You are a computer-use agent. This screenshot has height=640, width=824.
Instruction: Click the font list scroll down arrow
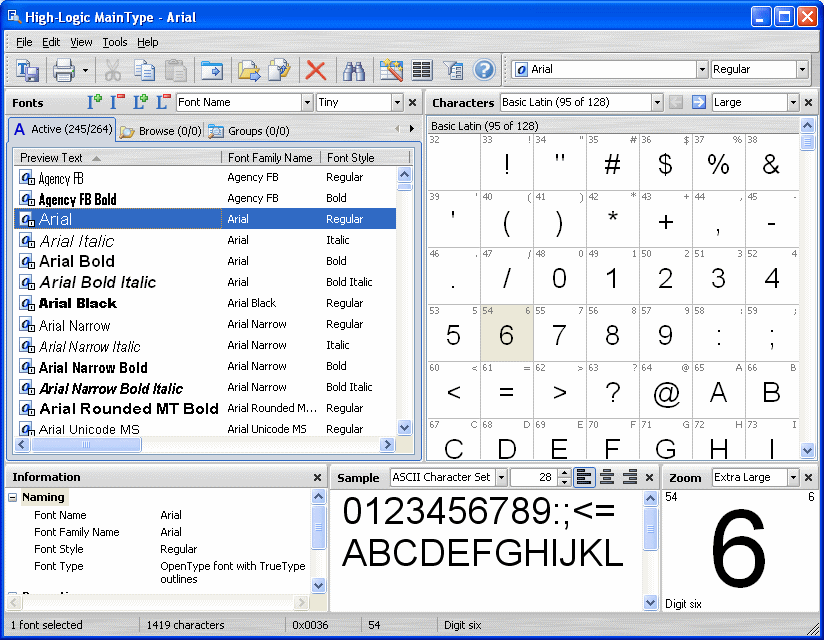[404, 428]
